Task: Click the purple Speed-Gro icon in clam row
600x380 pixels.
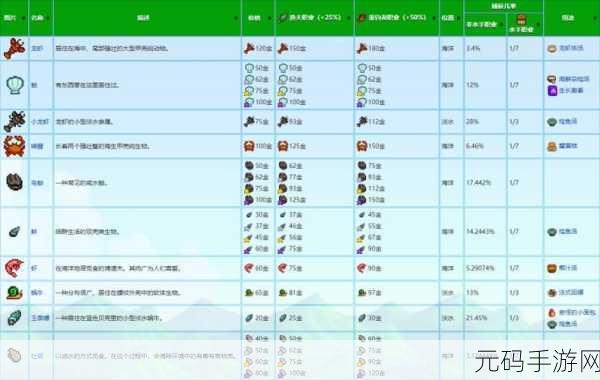Action: point(552,91)
